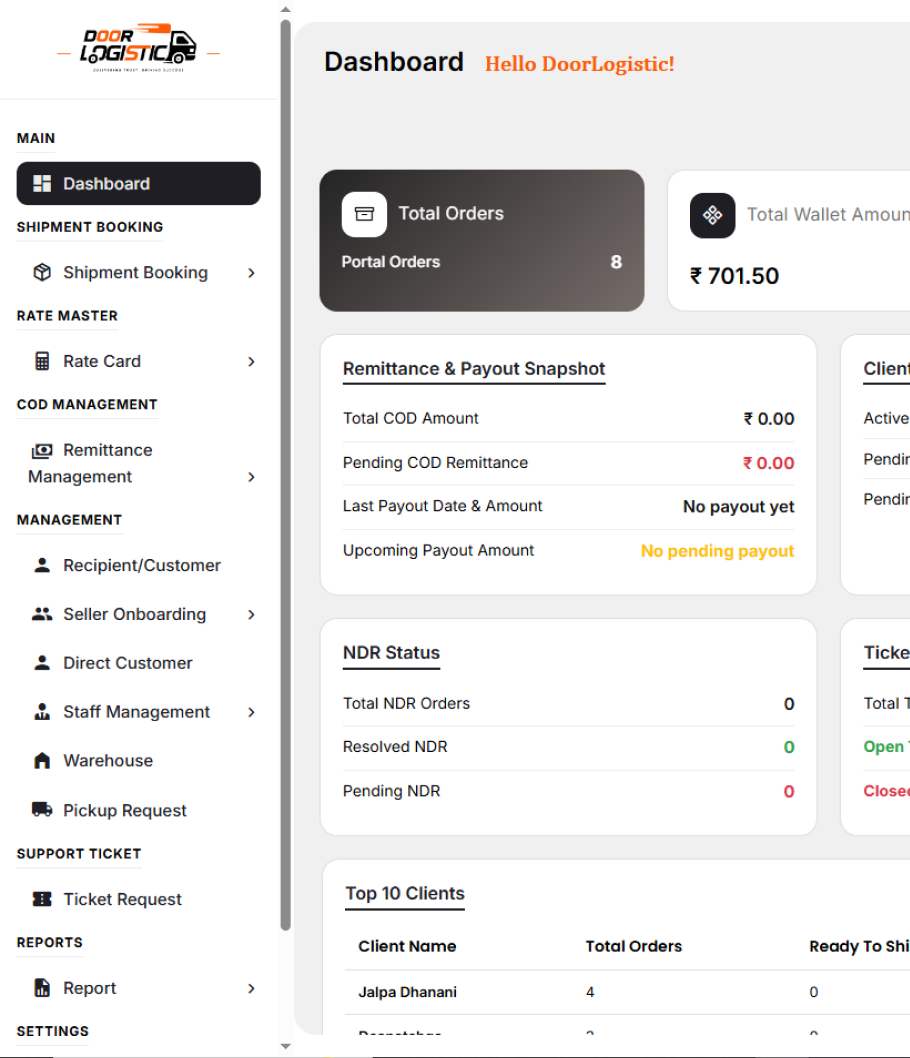Image resolution: width=910 pixels, height=1058 pixels.
Task: Click the Direct Customer person icon
Action: [x=42, y=663]
